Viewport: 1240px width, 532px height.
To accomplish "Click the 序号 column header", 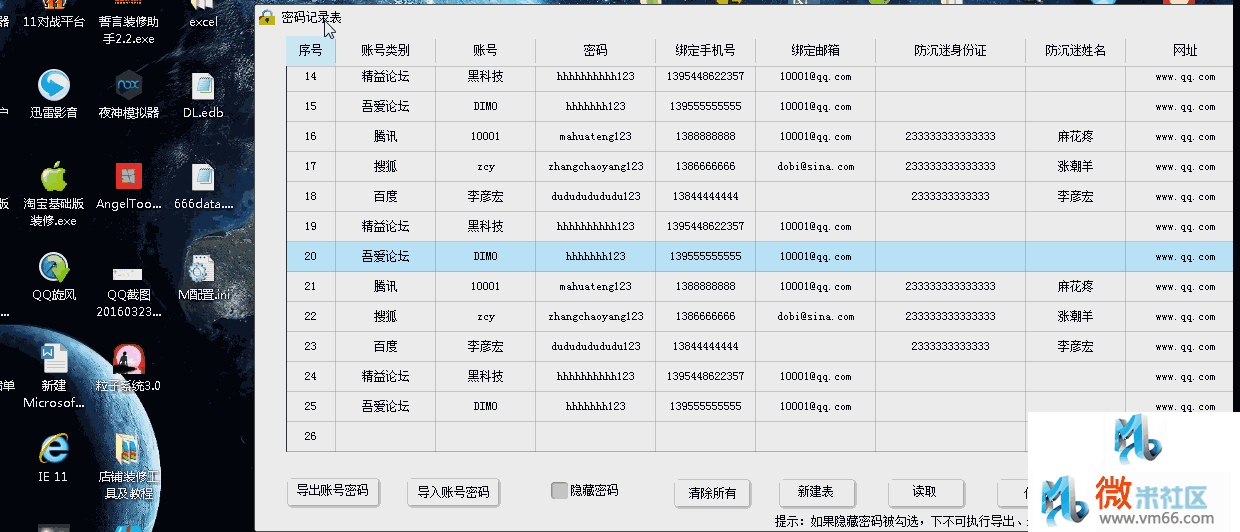I will point(311,50).
